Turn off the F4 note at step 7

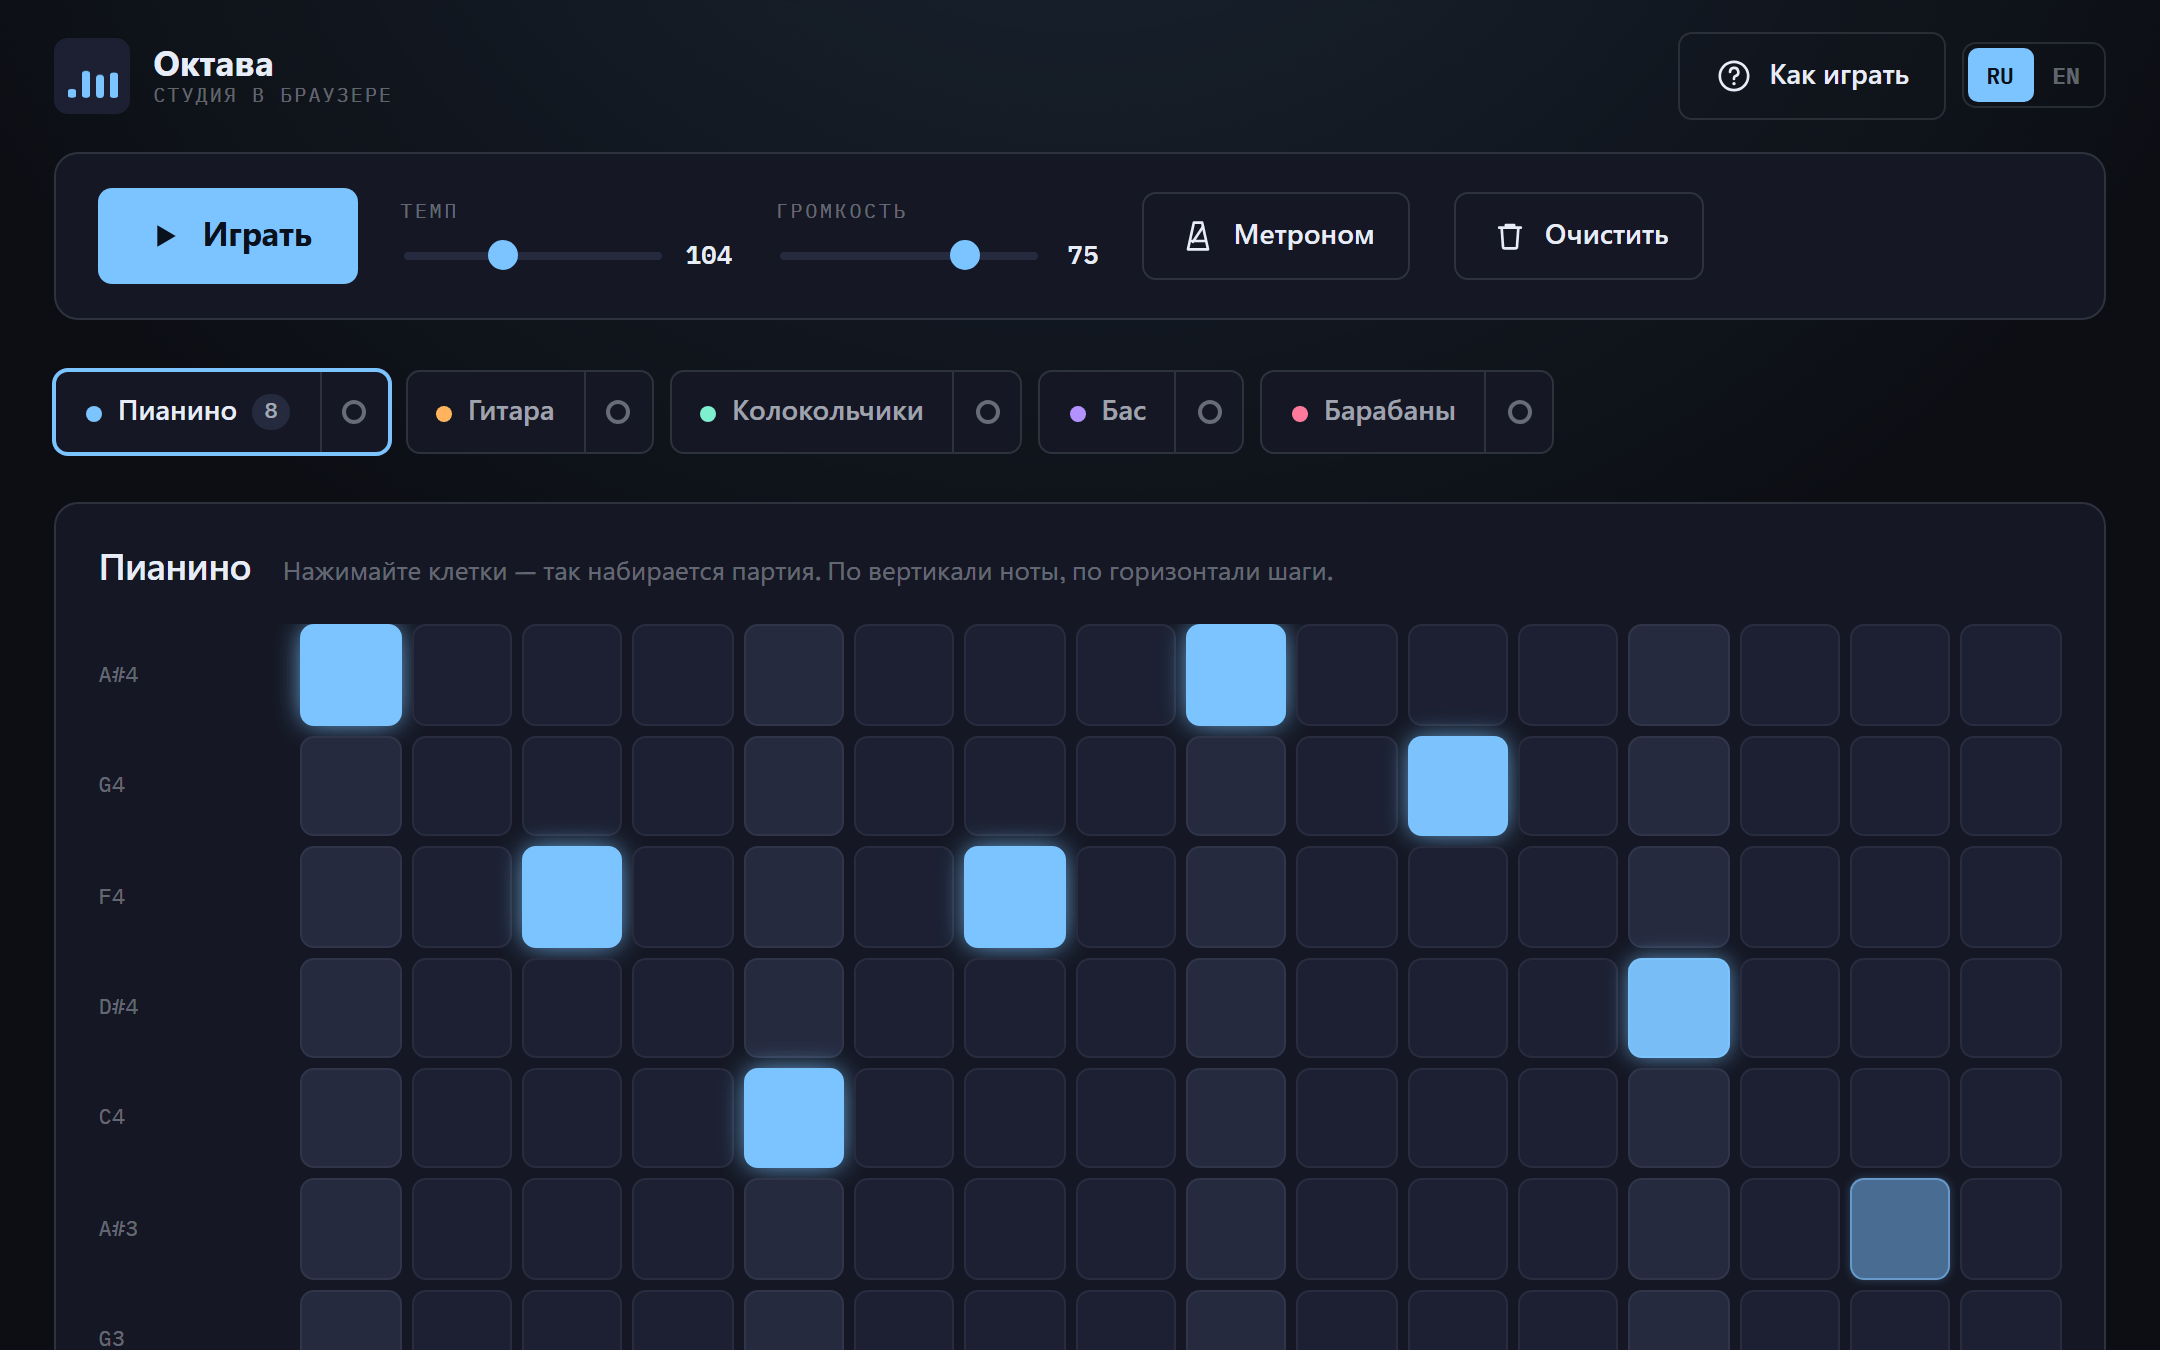[1015, 897]
